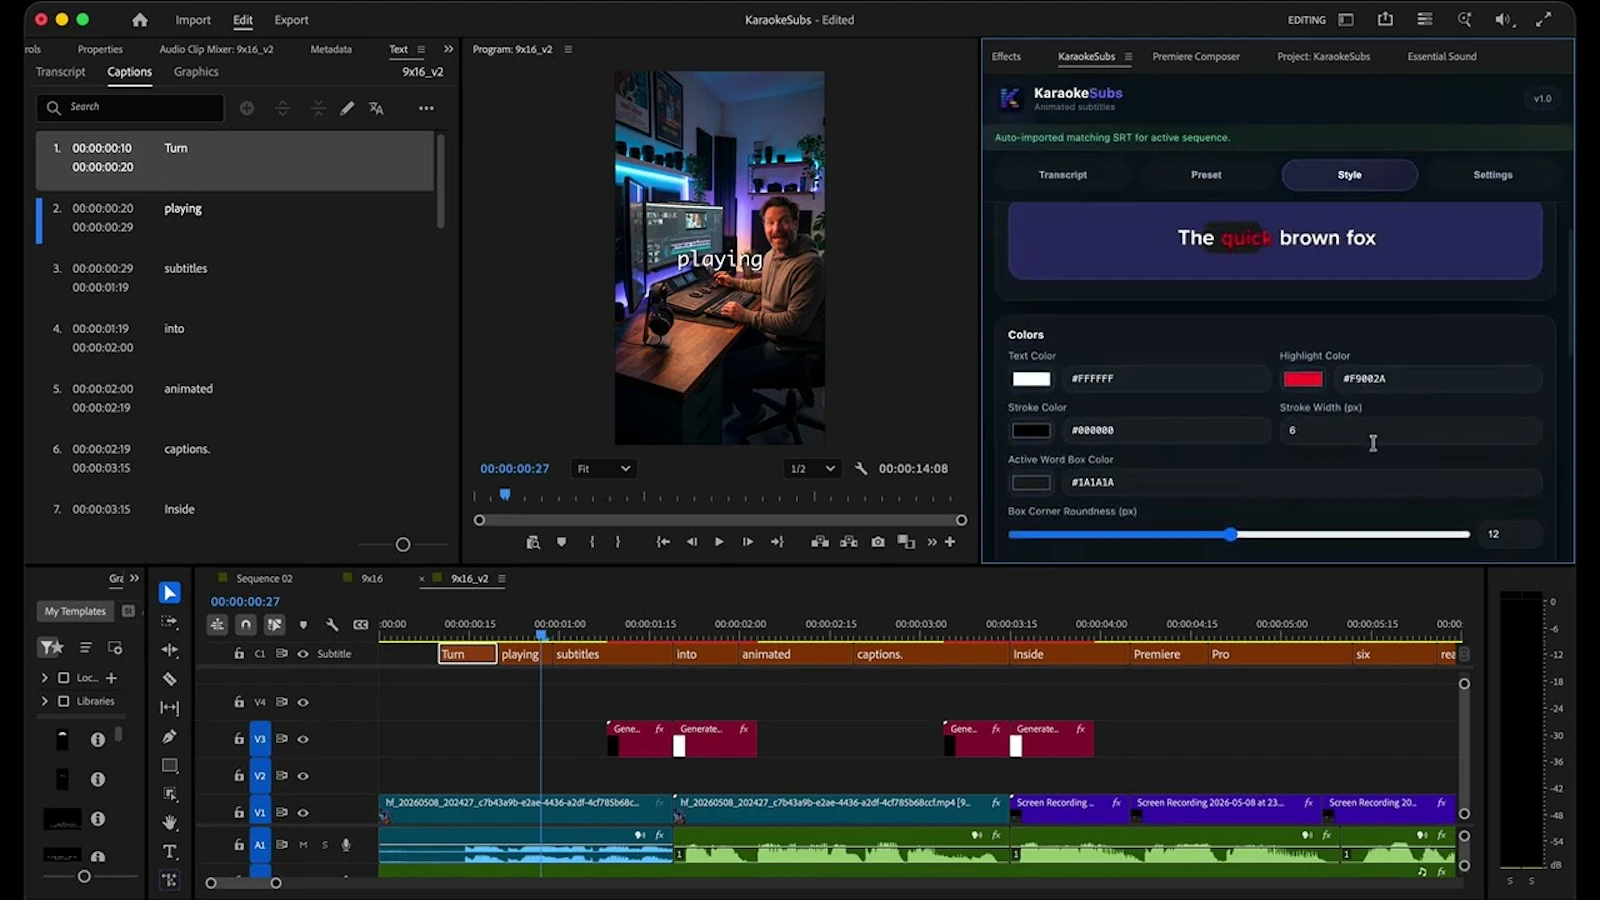Open the Essential Sound panel tab

(1442, 57)
